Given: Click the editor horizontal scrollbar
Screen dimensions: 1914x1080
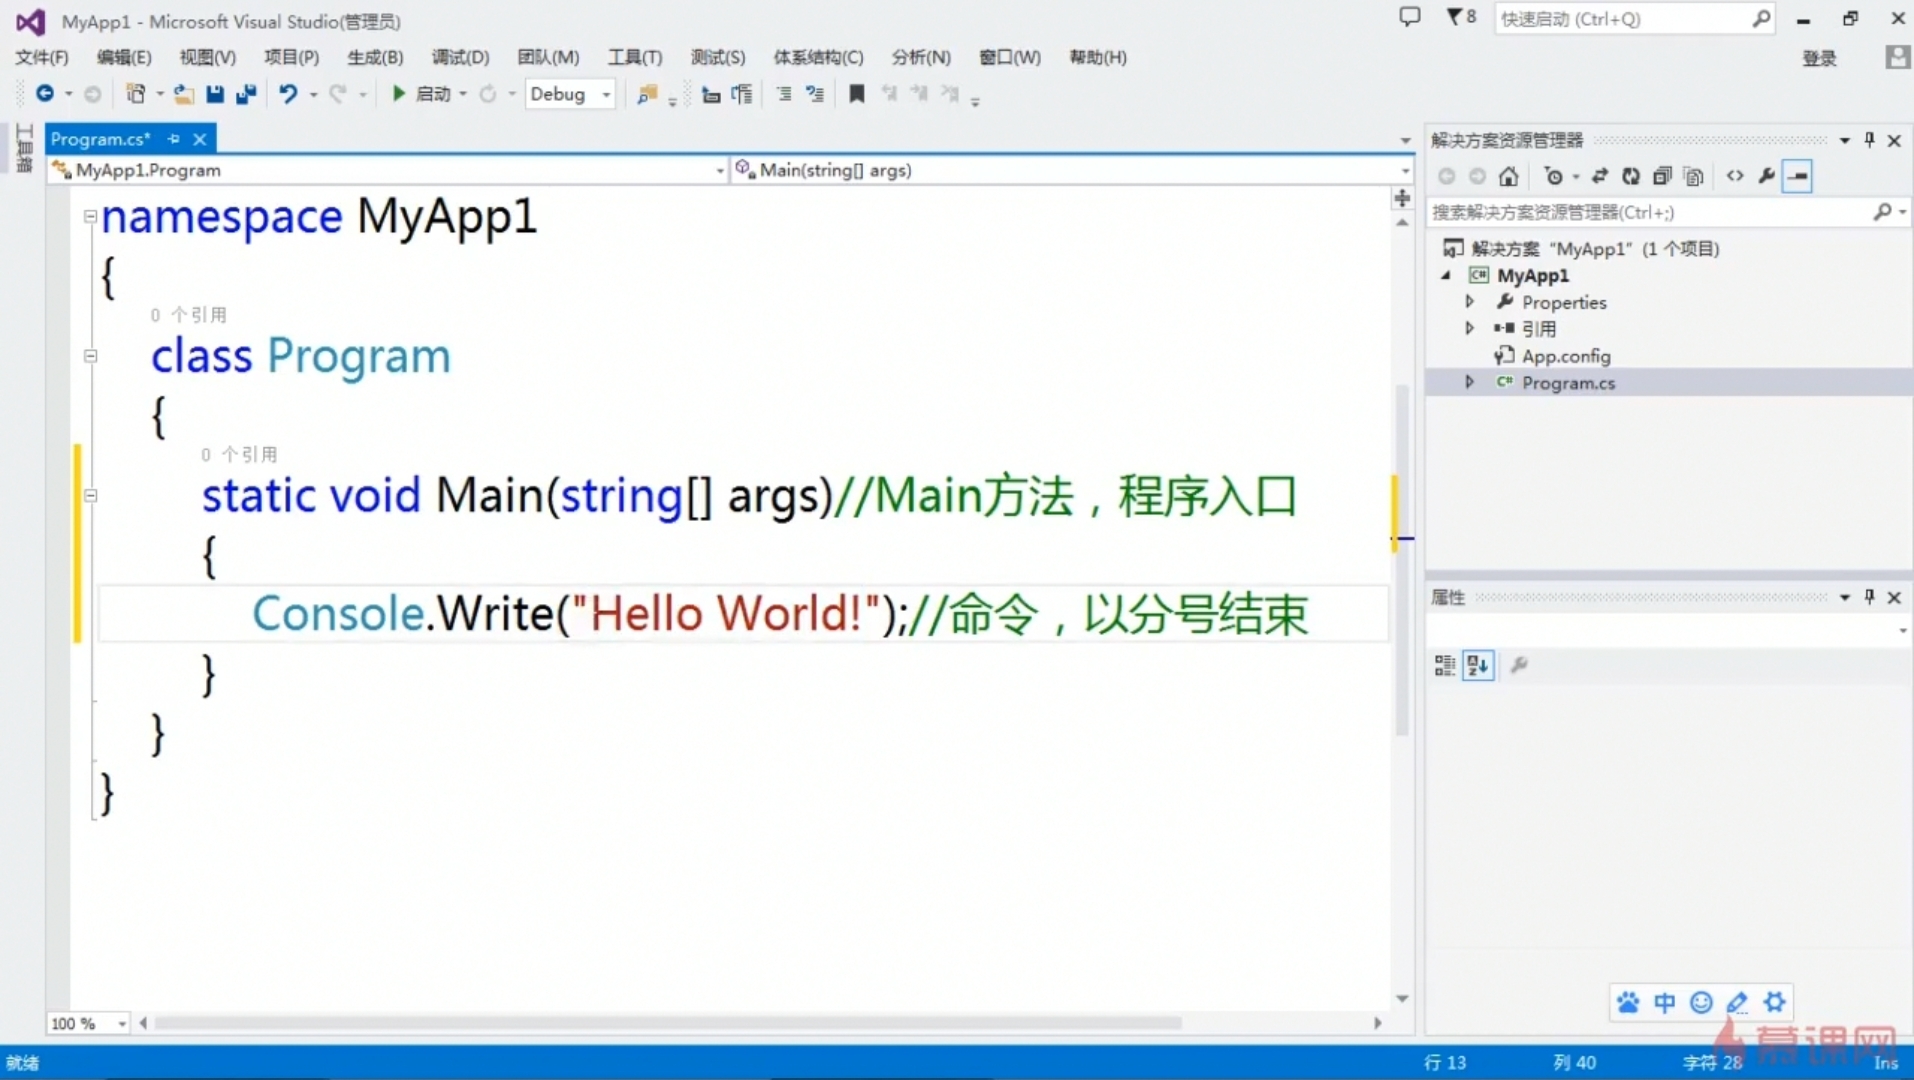Looking at the screenshot, I should 668,1023.
